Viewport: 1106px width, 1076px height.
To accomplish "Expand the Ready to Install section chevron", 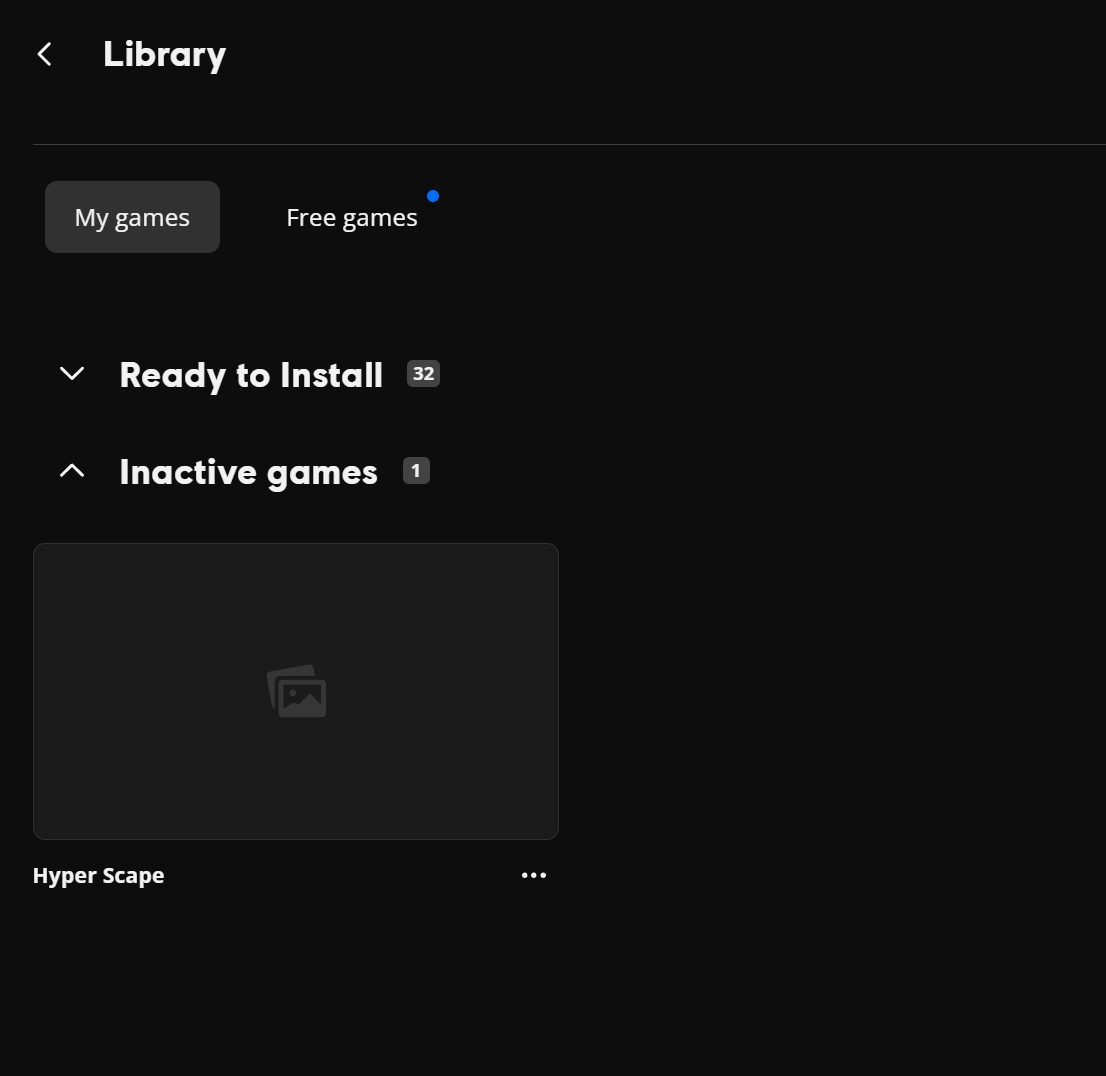I will tap(72, 374).
